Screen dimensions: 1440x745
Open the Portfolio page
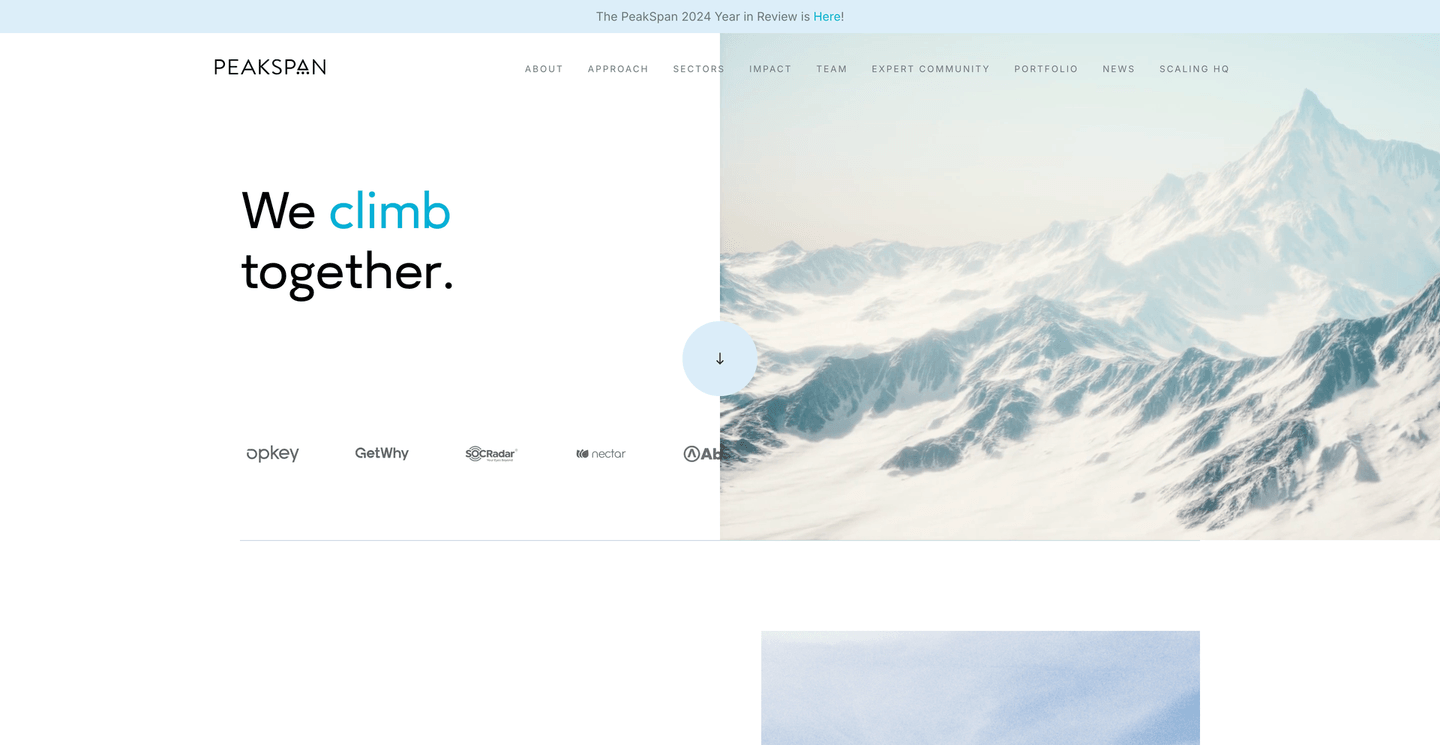coord(1046,69)
